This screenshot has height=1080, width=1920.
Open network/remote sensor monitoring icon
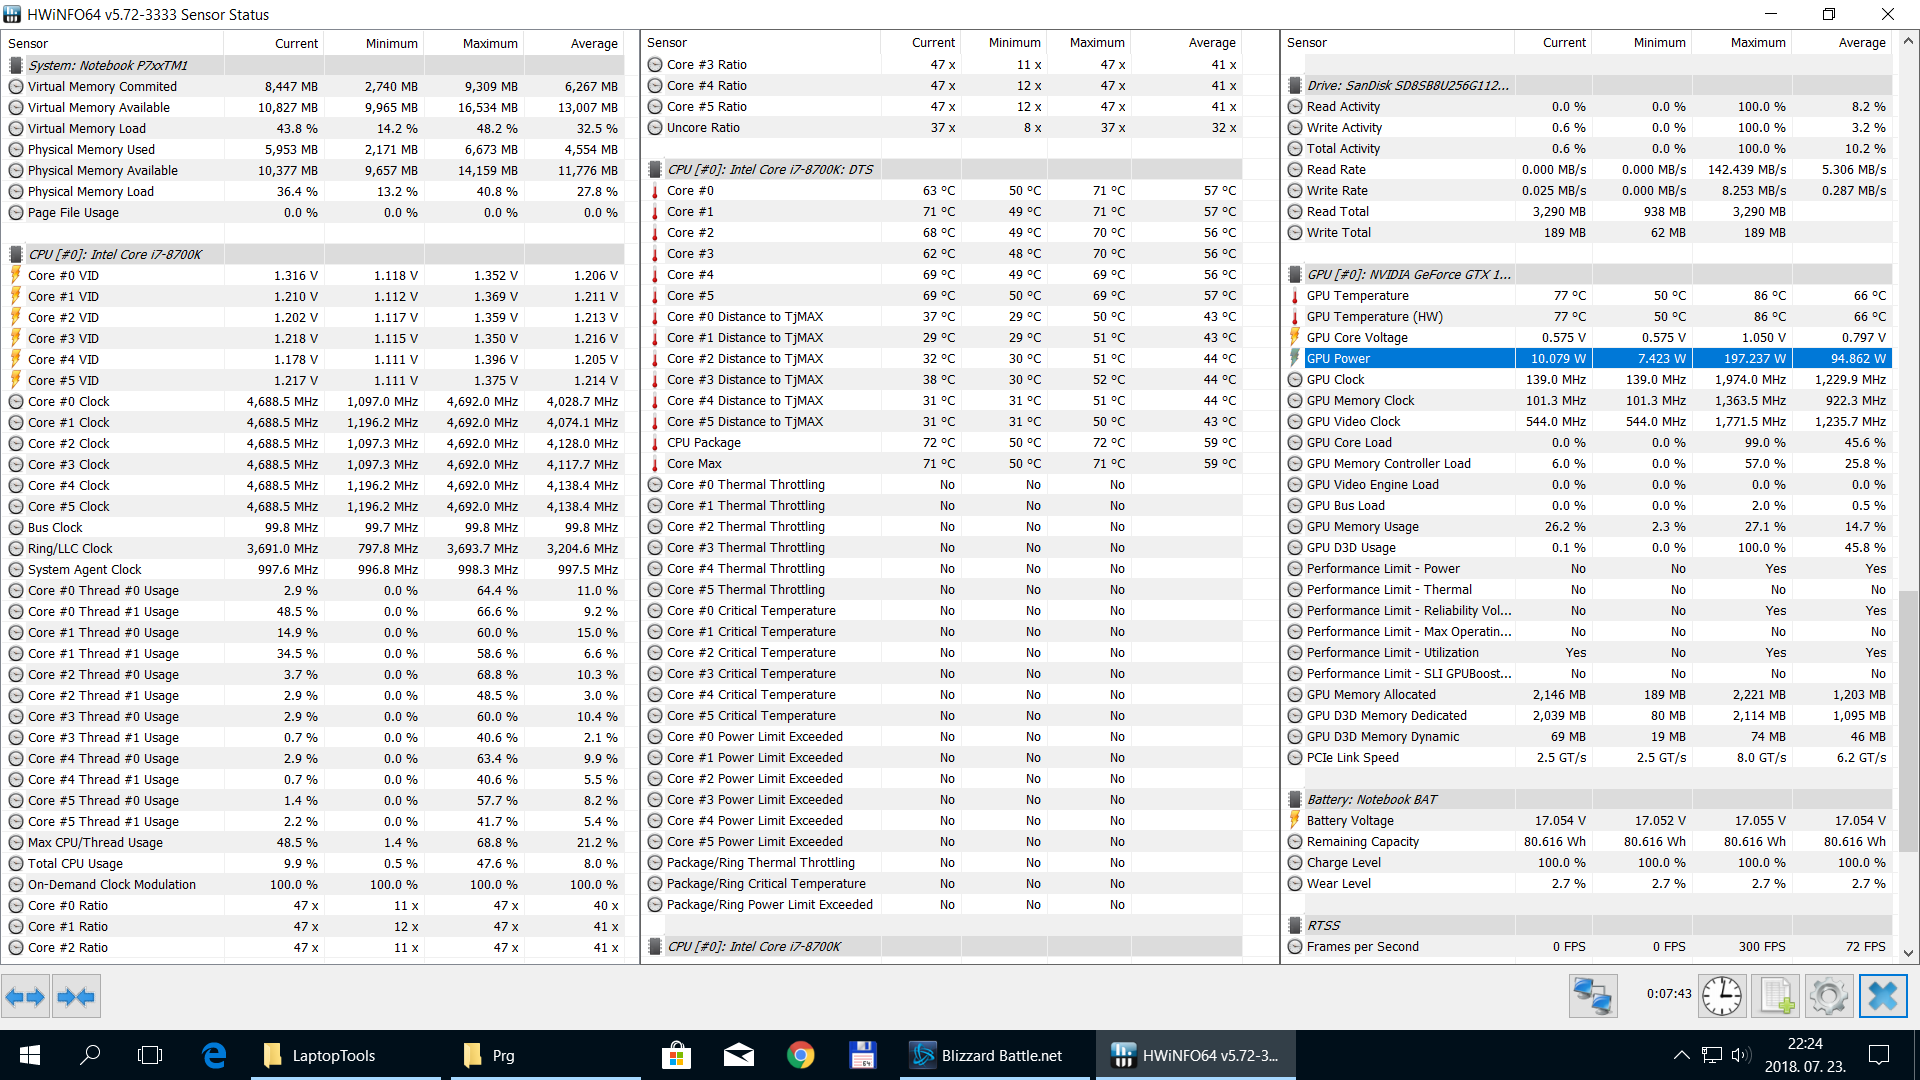tap(1593, 996)
